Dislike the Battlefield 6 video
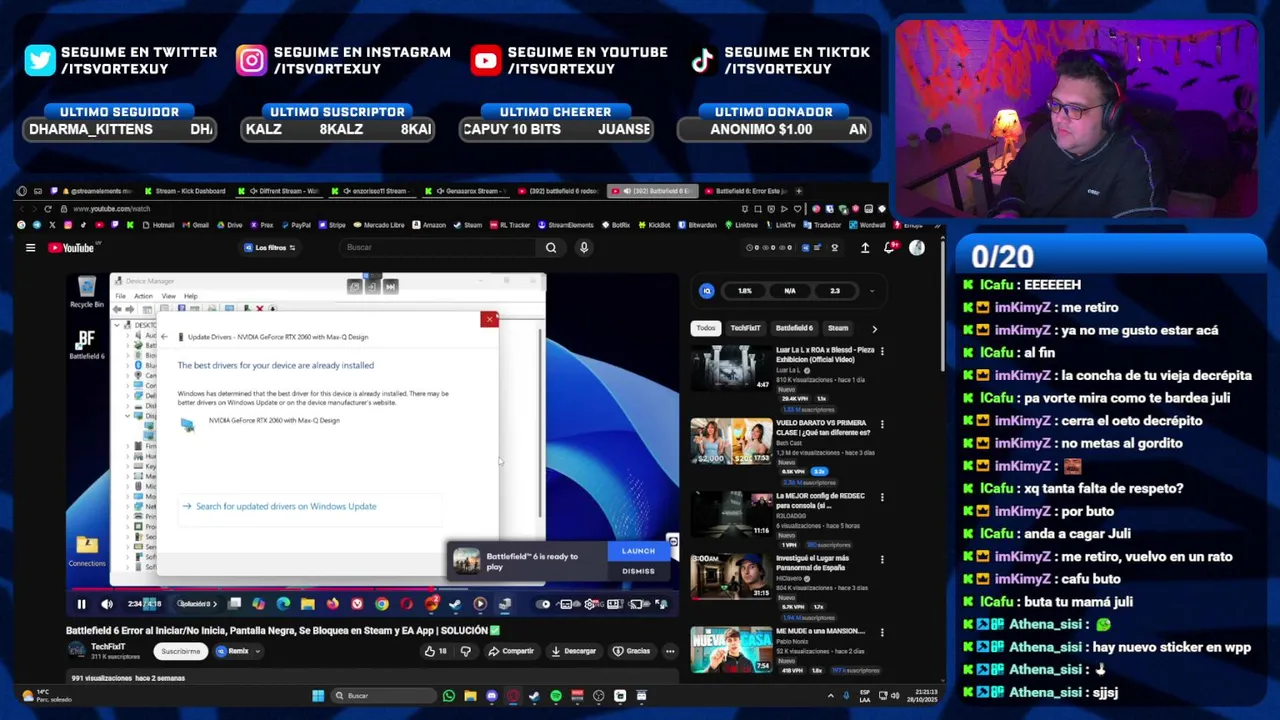The height and width of the screenshot is (720, 1280). pyautogui.click(x=465, y=651)
